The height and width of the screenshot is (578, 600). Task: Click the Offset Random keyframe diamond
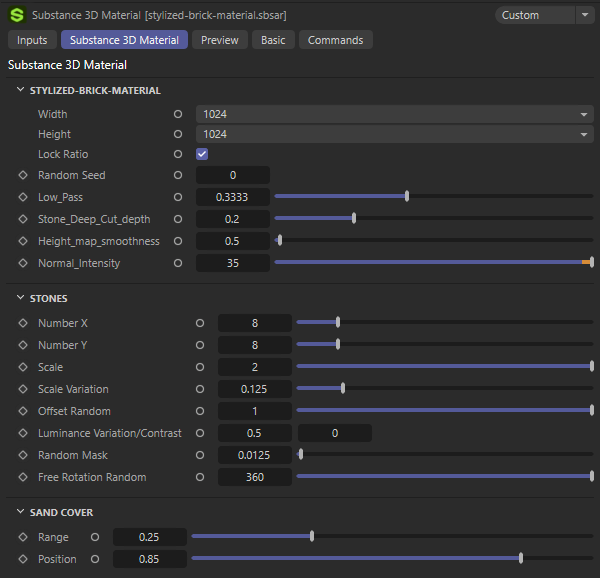tap(23, 411)
